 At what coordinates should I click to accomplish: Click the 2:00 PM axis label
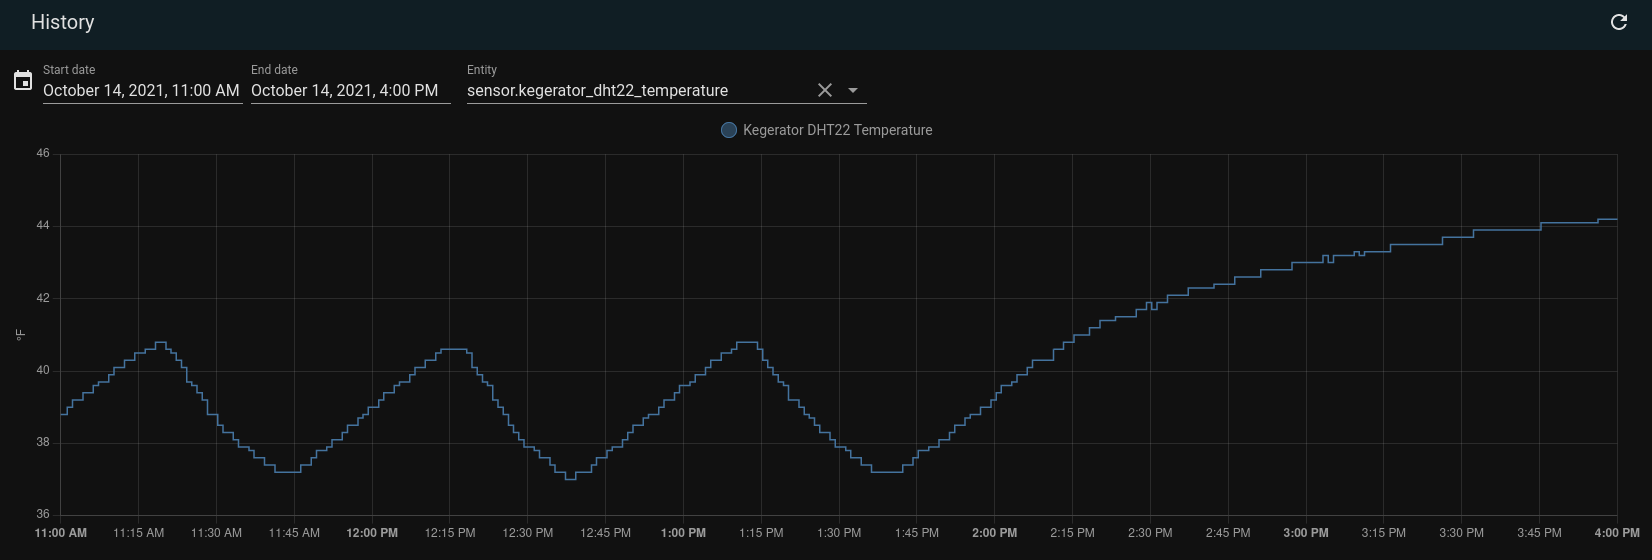pos(995,533)
